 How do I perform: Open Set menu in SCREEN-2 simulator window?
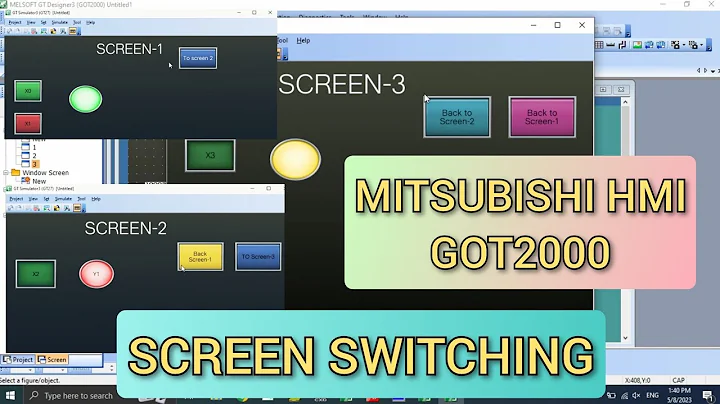point(46,199)
